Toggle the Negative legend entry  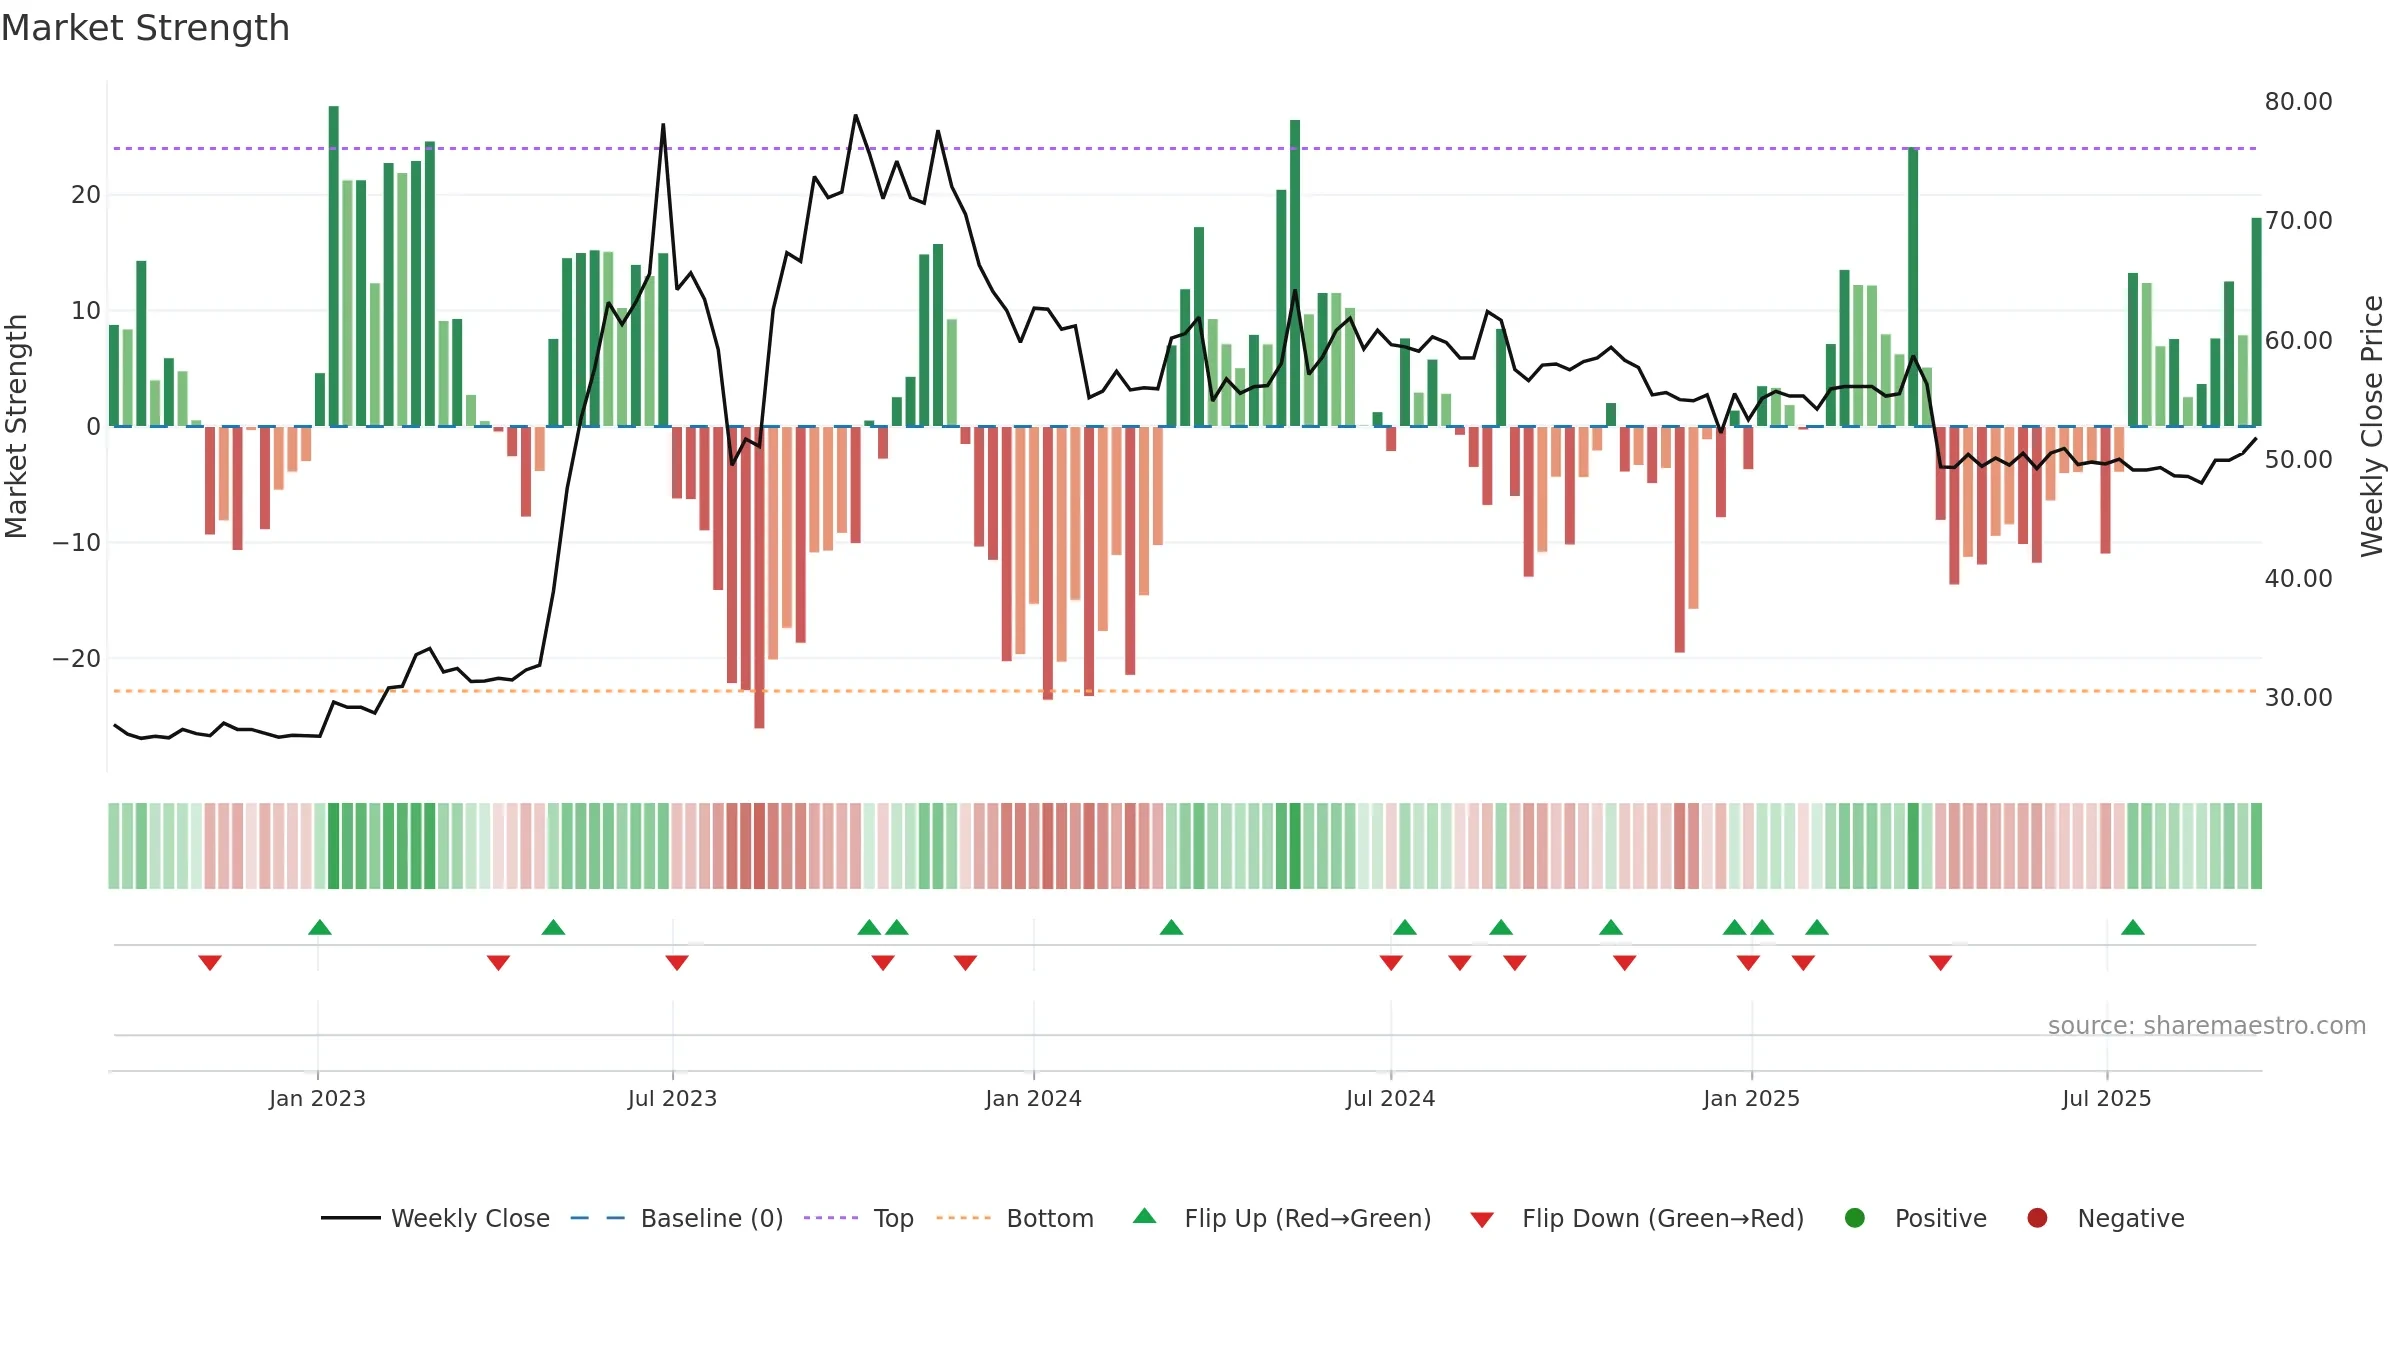point(2105,1218)
